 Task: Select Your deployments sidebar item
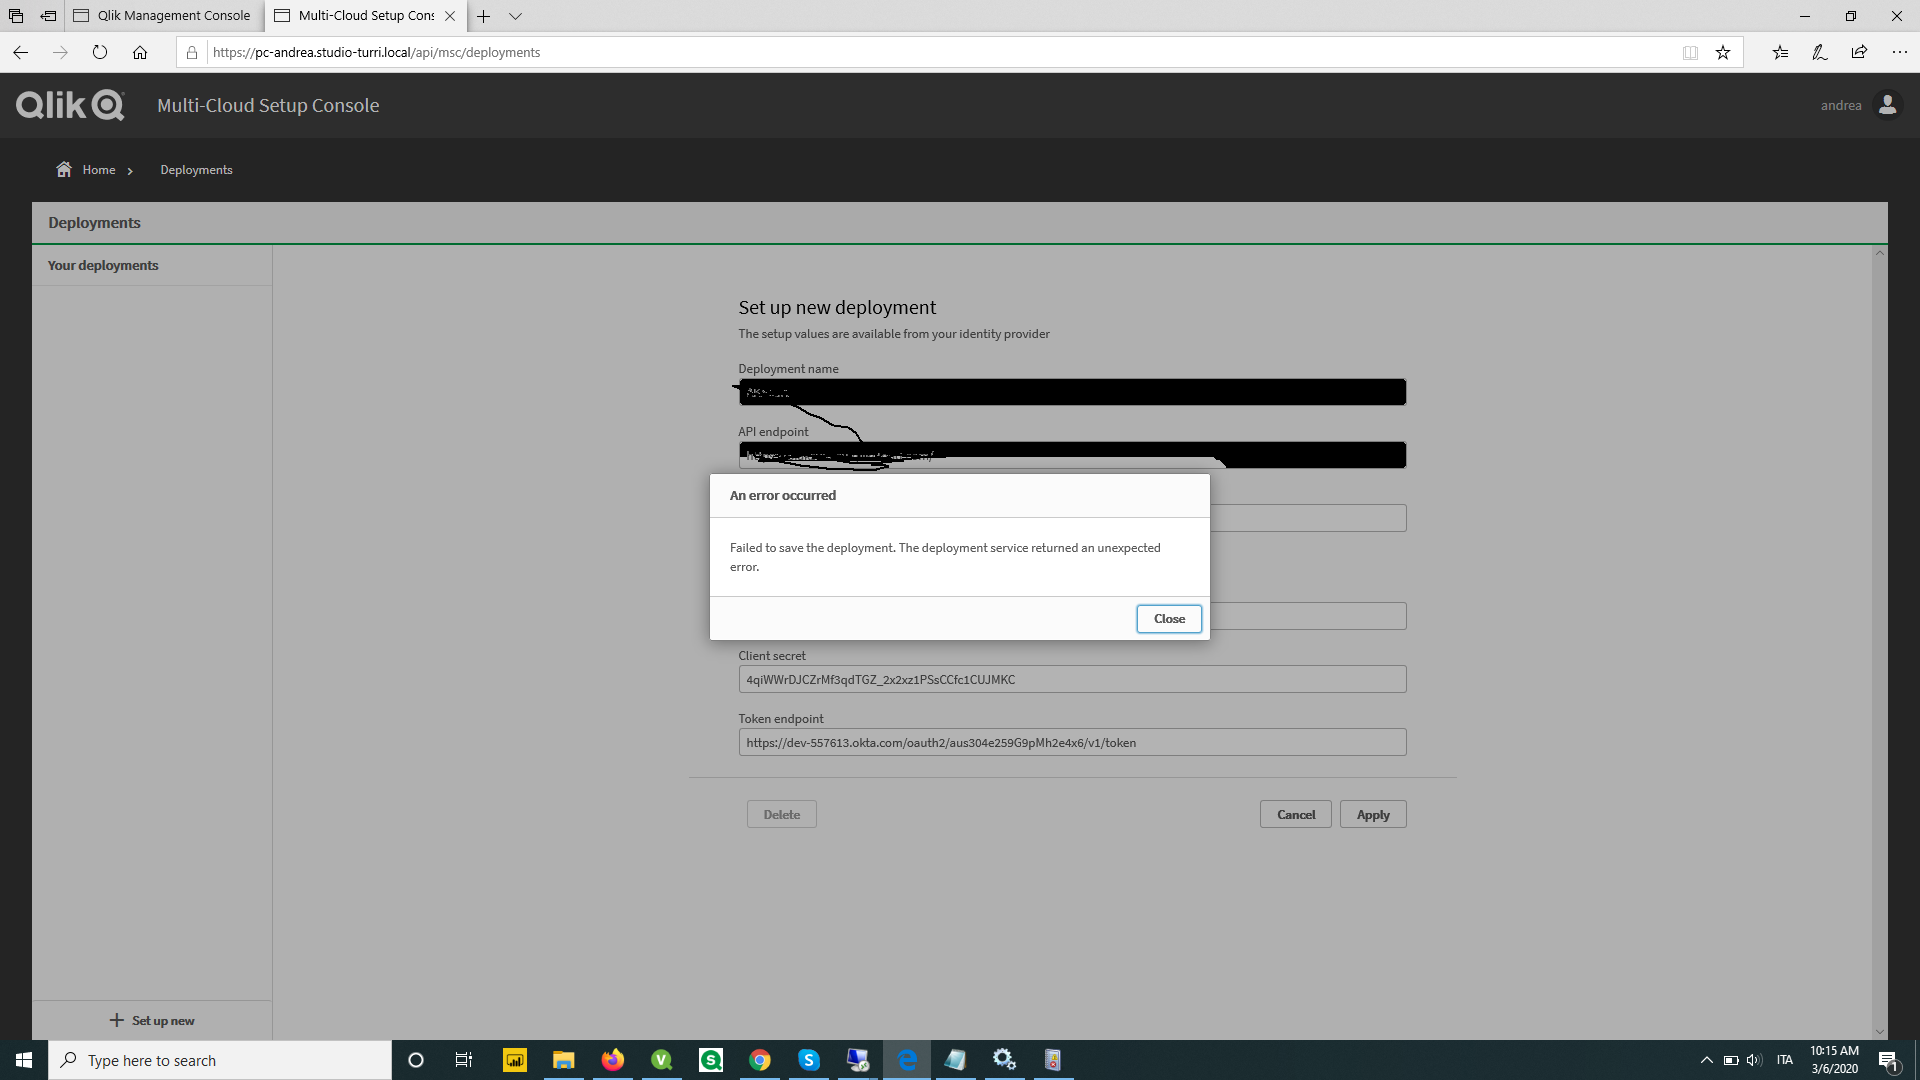coord(103,265)
